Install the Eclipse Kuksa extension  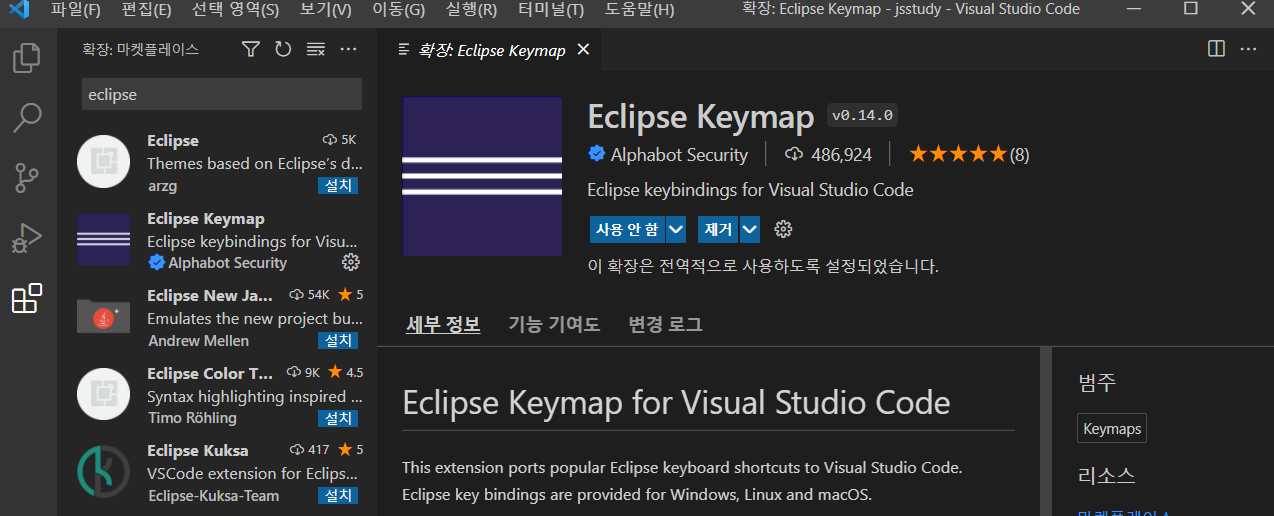click(x=337, y=495)
